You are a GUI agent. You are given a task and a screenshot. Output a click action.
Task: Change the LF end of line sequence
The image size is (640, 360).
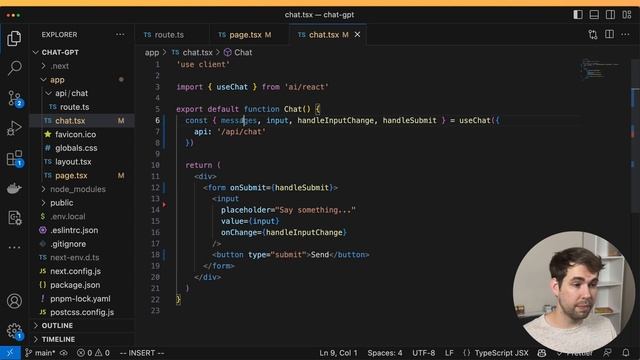[x=449, y=353]
